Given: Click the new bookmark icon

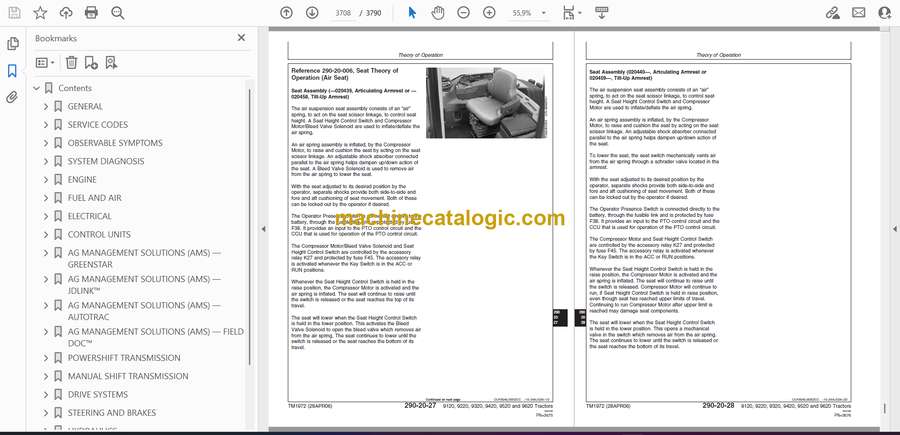Looking at the screenshot, I should click(x=91, y=63).
